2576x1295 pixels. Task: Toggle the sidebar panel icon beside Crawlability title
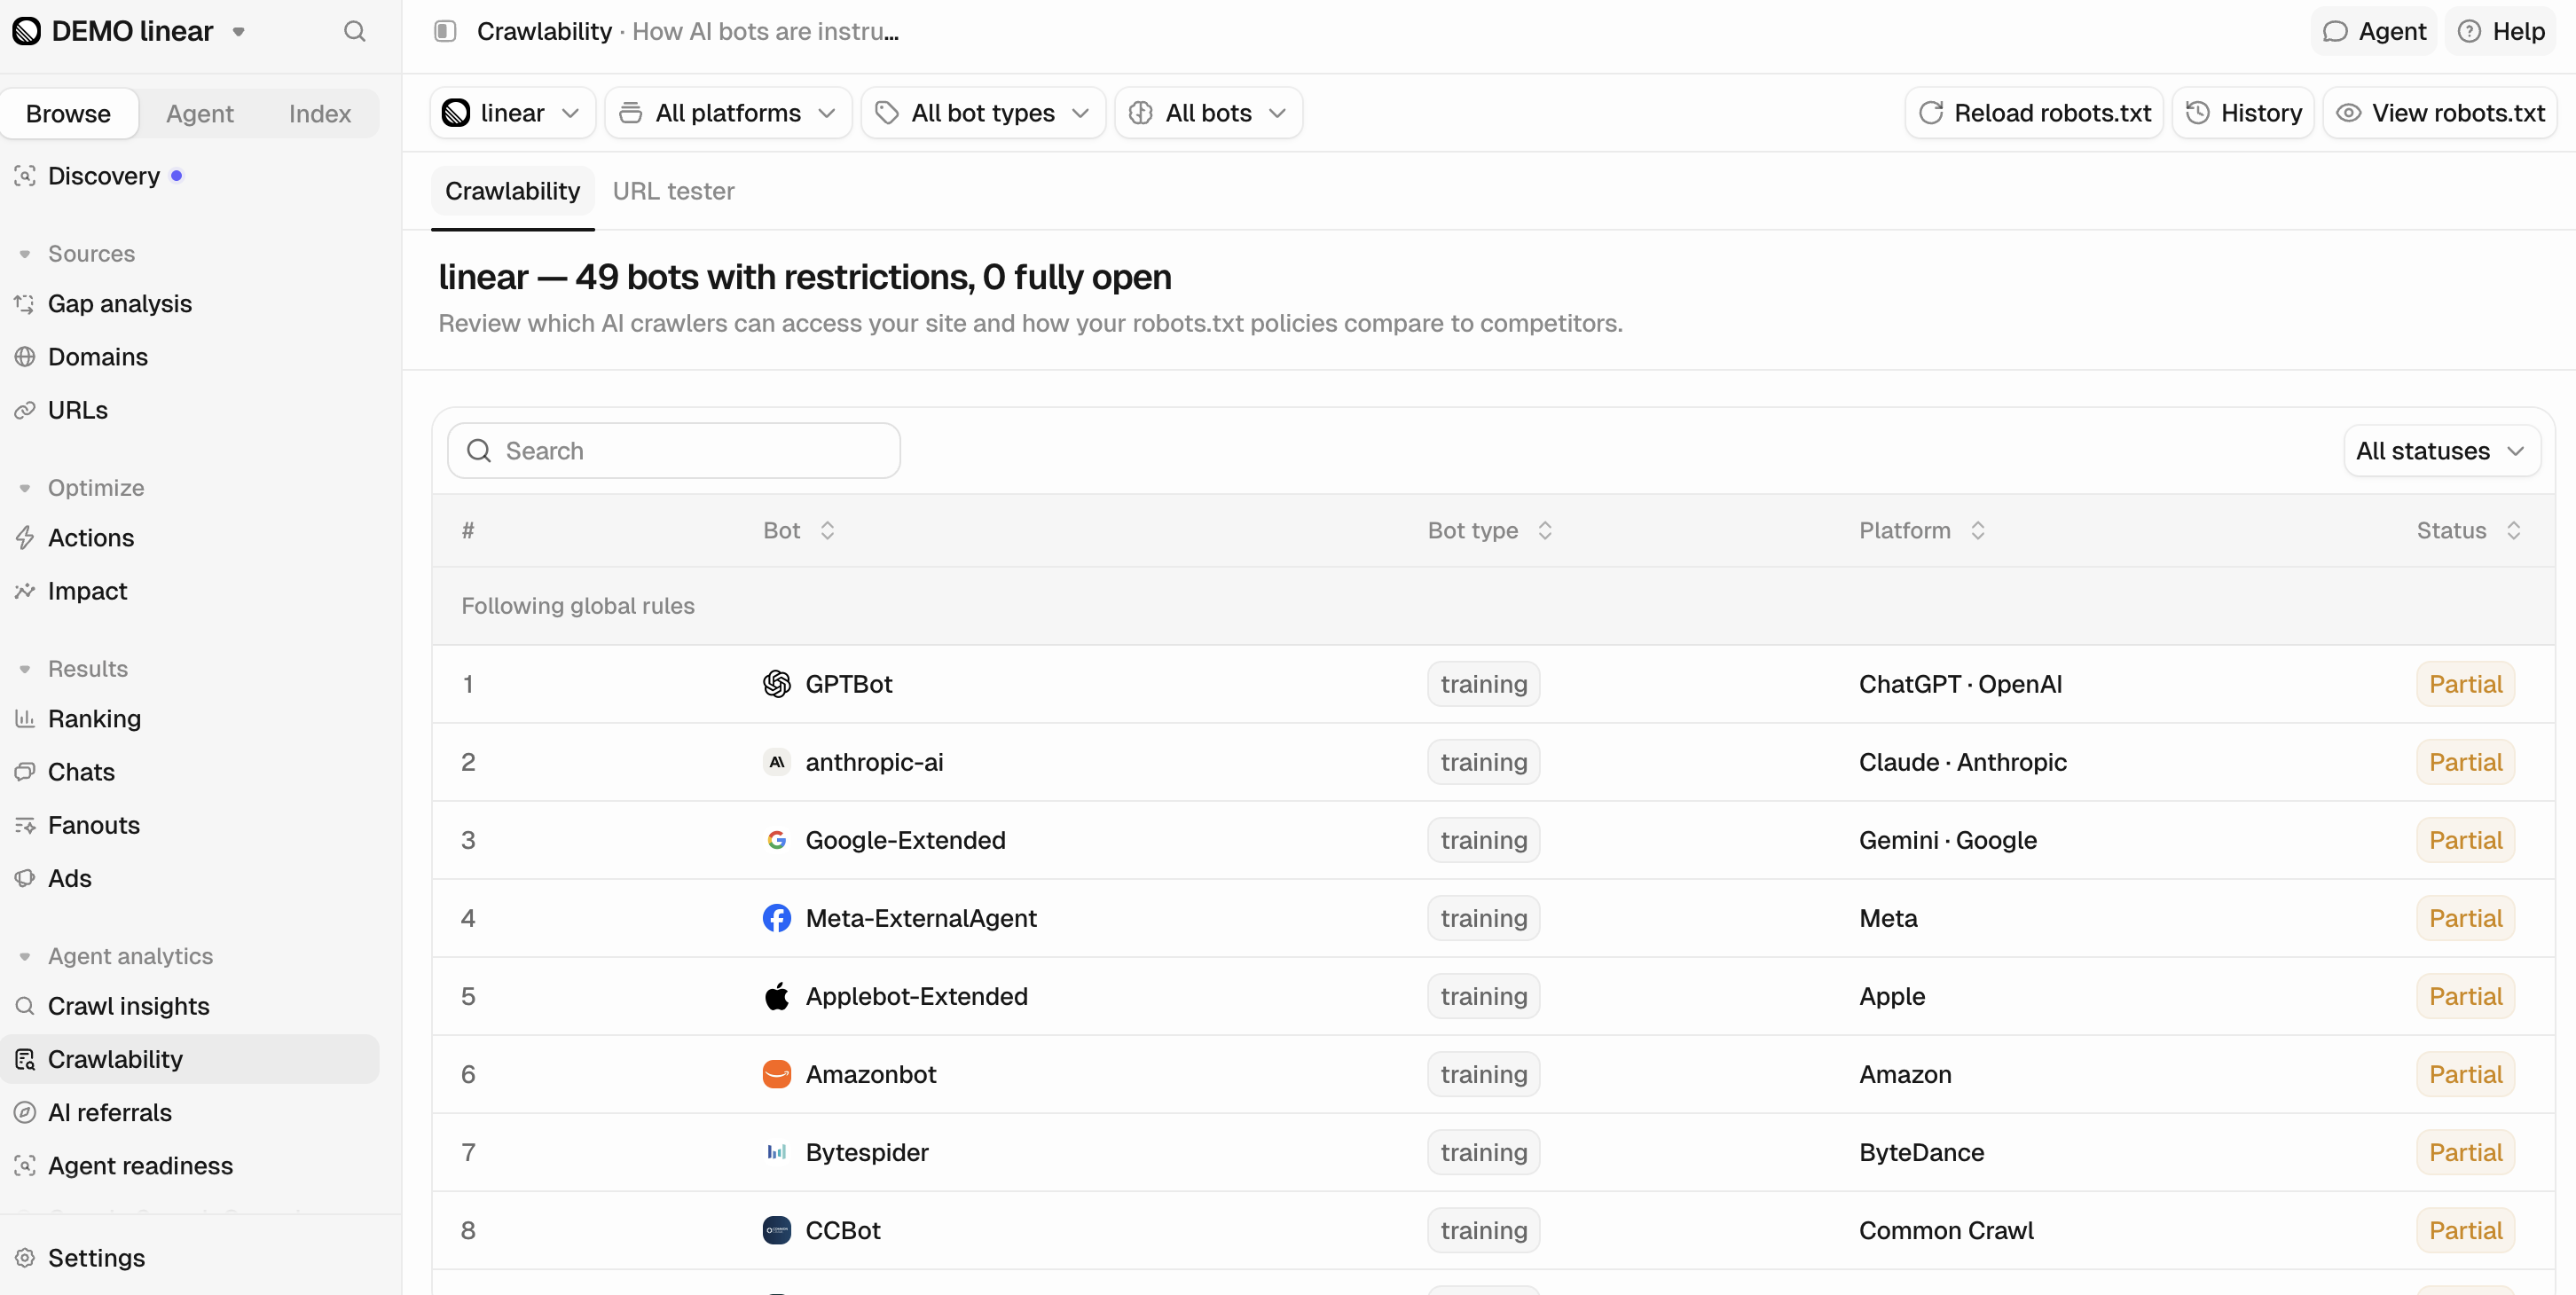pos(445,31)
